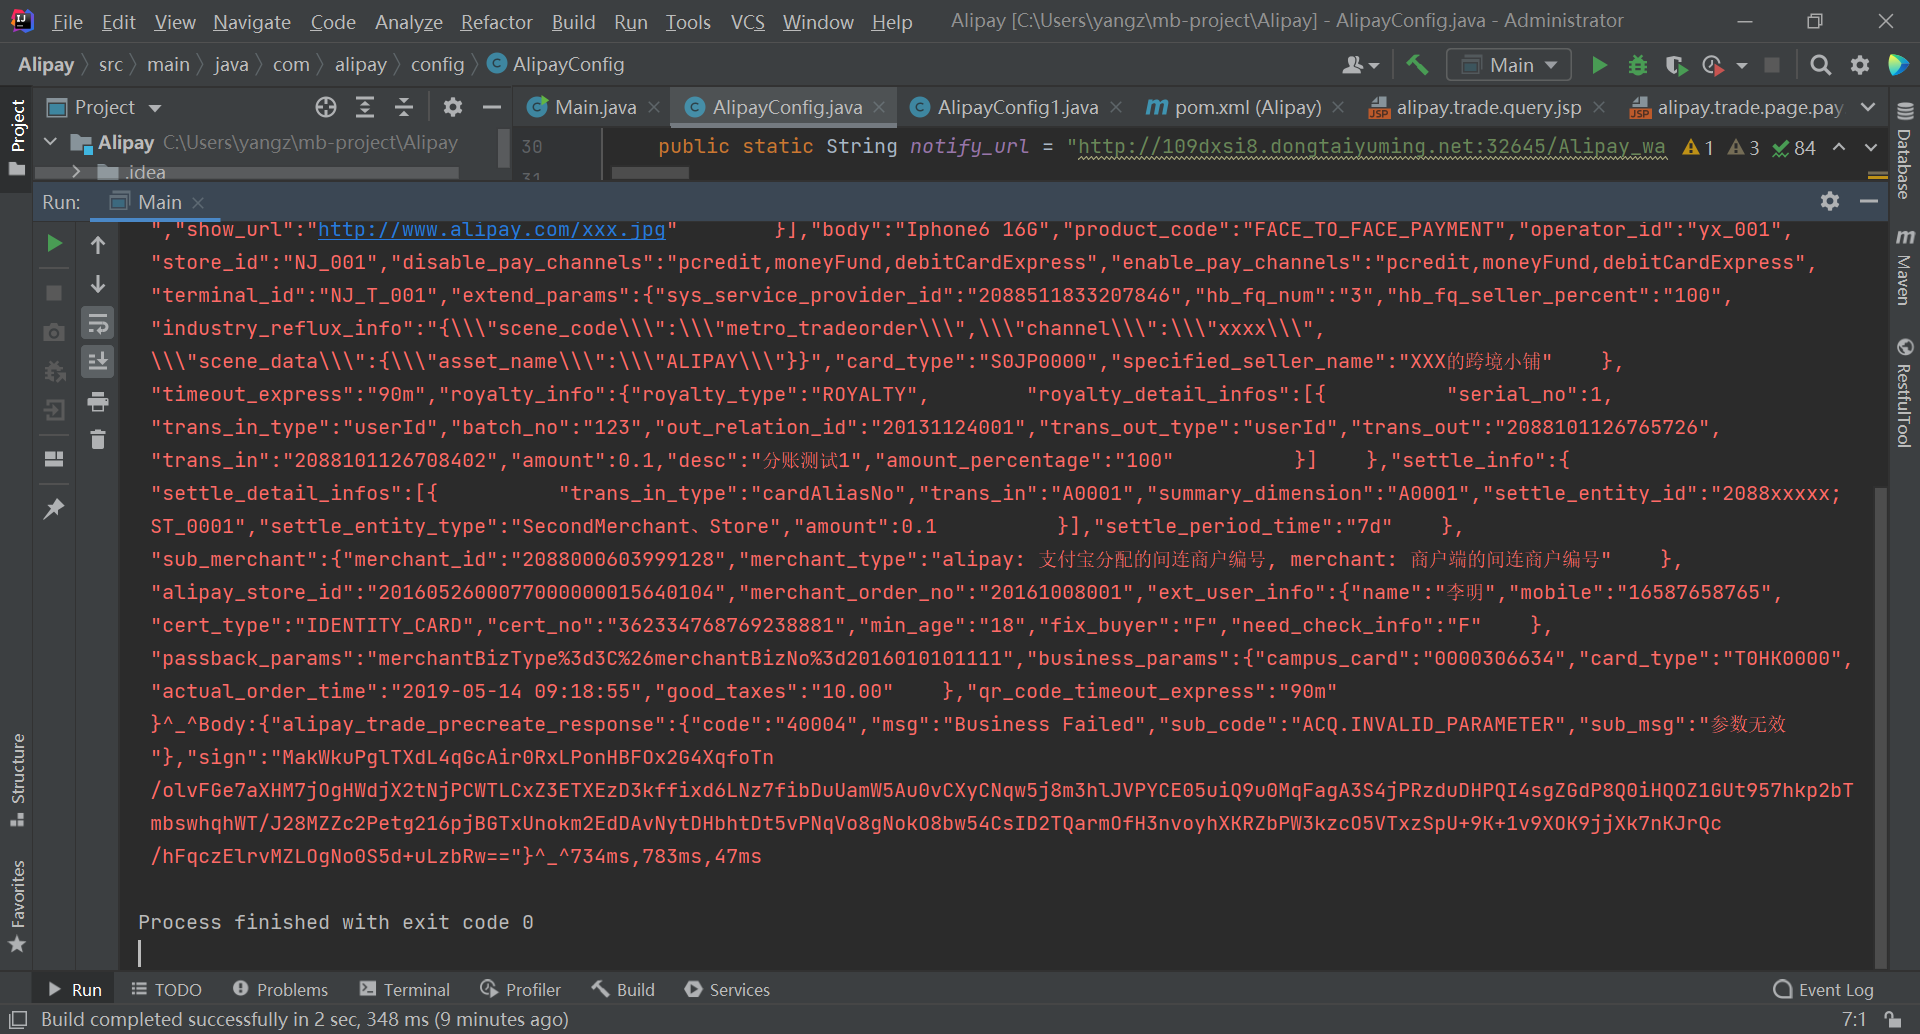This screenshot has width=1920, height=1034.
Task: Open IDE settings gear in top toolbar
Action: [x=1860, y=65]
